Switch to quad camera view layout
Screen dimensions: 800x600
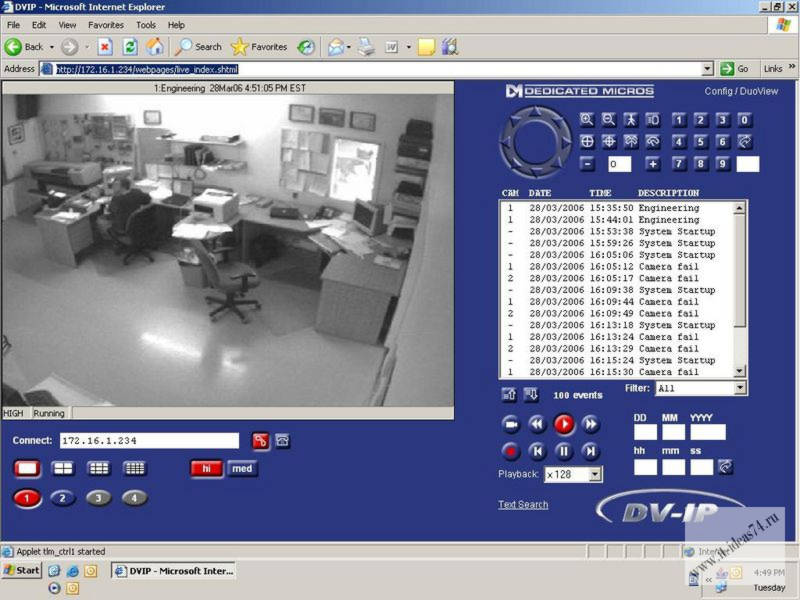[62, 468]
